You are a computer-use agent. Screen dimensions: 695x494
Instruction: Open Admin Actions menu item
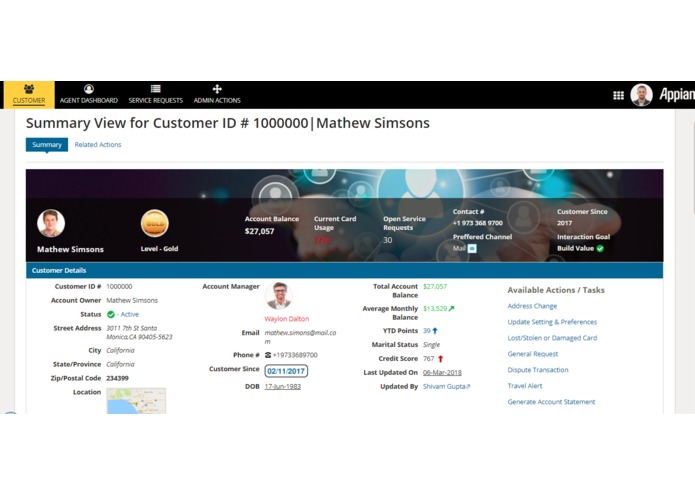(x=217, y=94)
